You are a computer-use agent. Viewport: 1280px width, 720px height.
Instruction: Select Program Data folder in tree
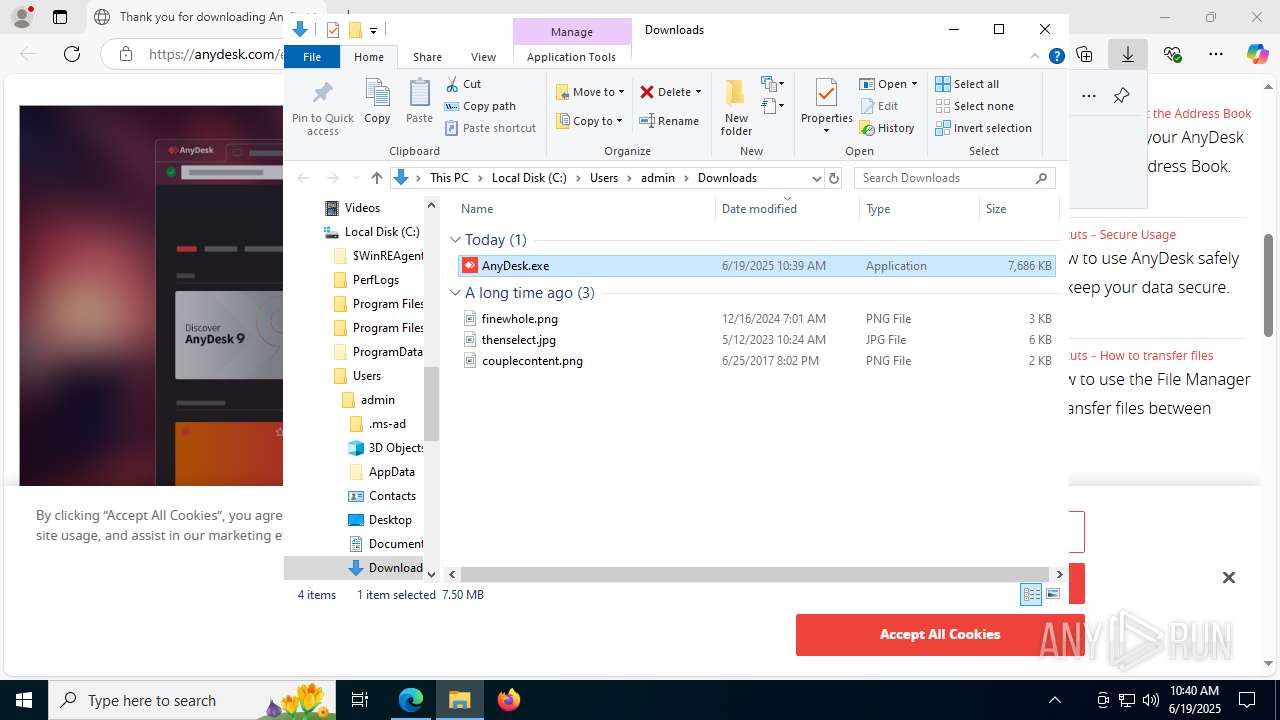(378, 352)
